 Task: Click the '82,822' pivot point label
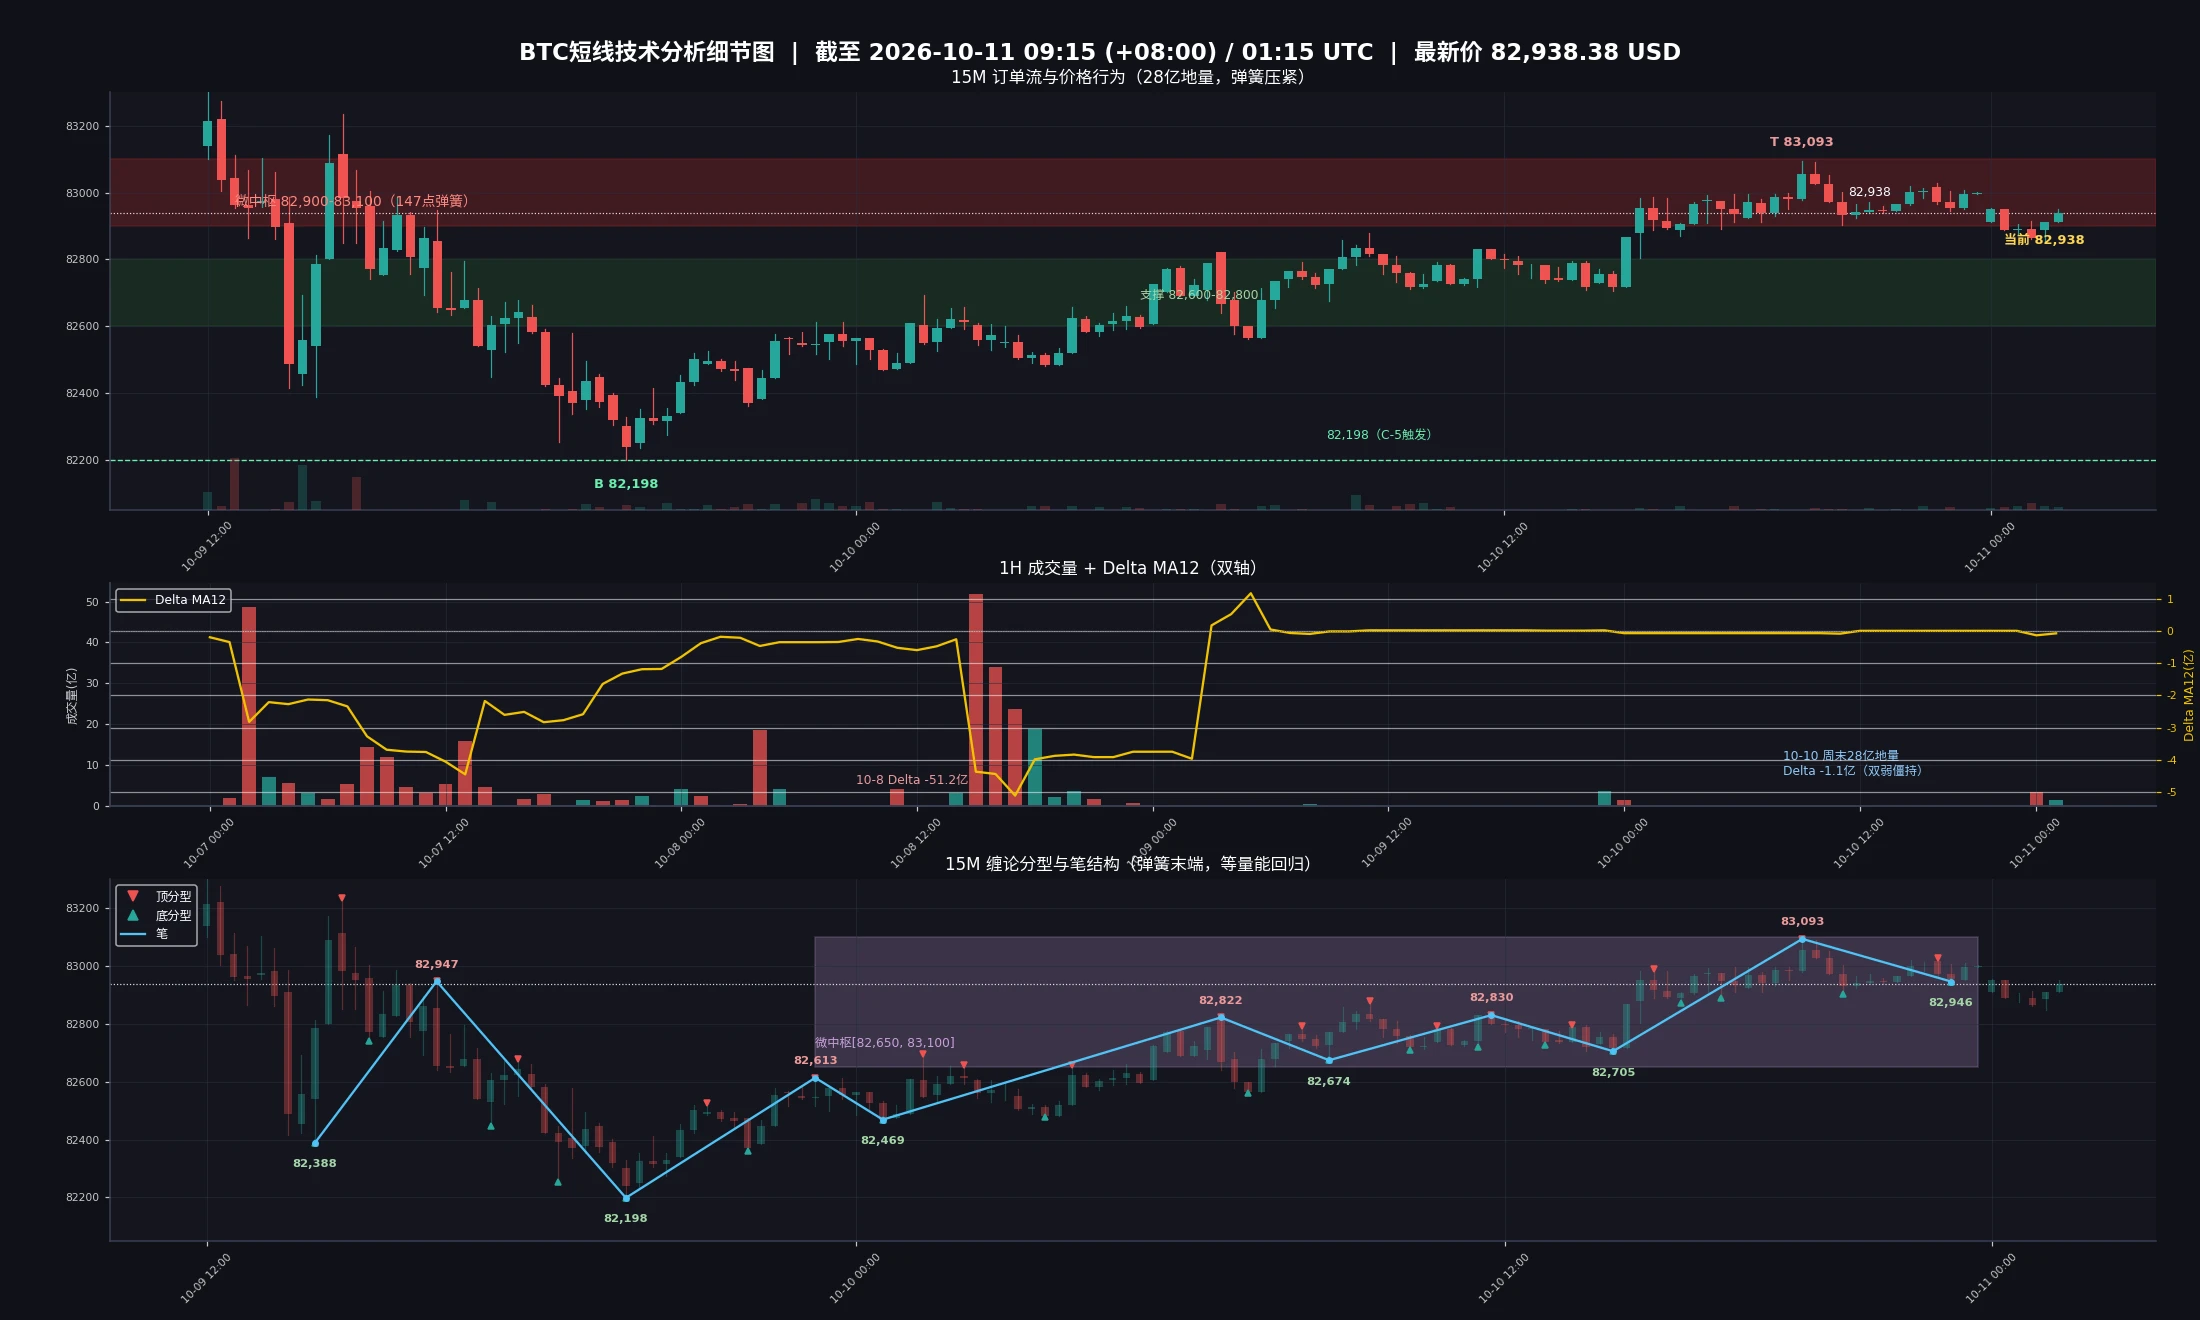click(1220, 1001)
